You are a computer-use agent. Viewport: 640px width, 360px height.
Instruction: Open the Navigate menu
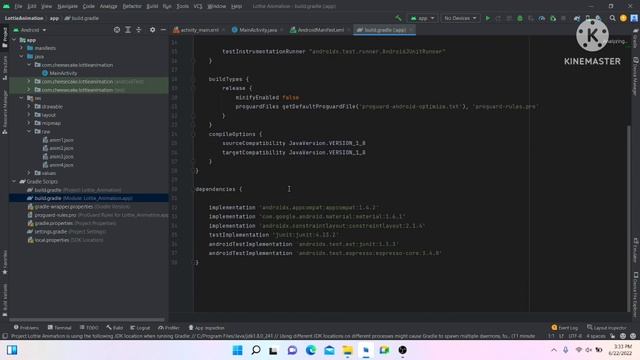(x=67, y=6)
